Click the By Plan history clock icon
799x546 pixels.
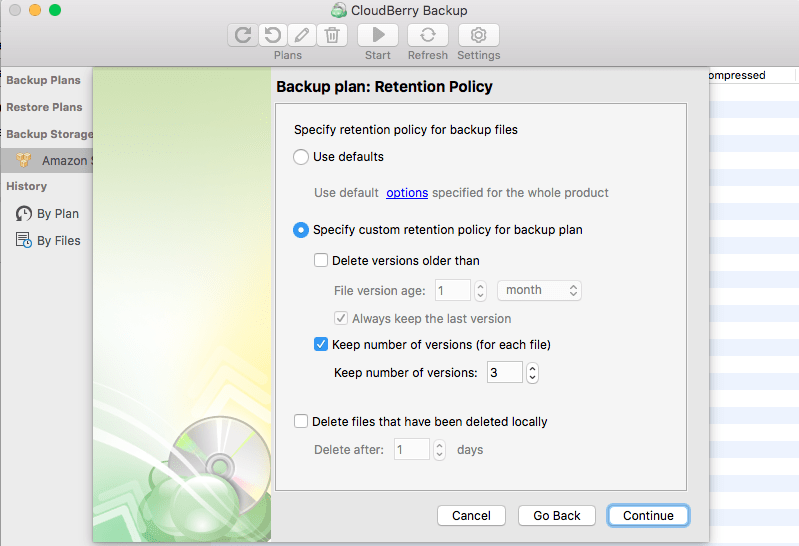[23, 213]
